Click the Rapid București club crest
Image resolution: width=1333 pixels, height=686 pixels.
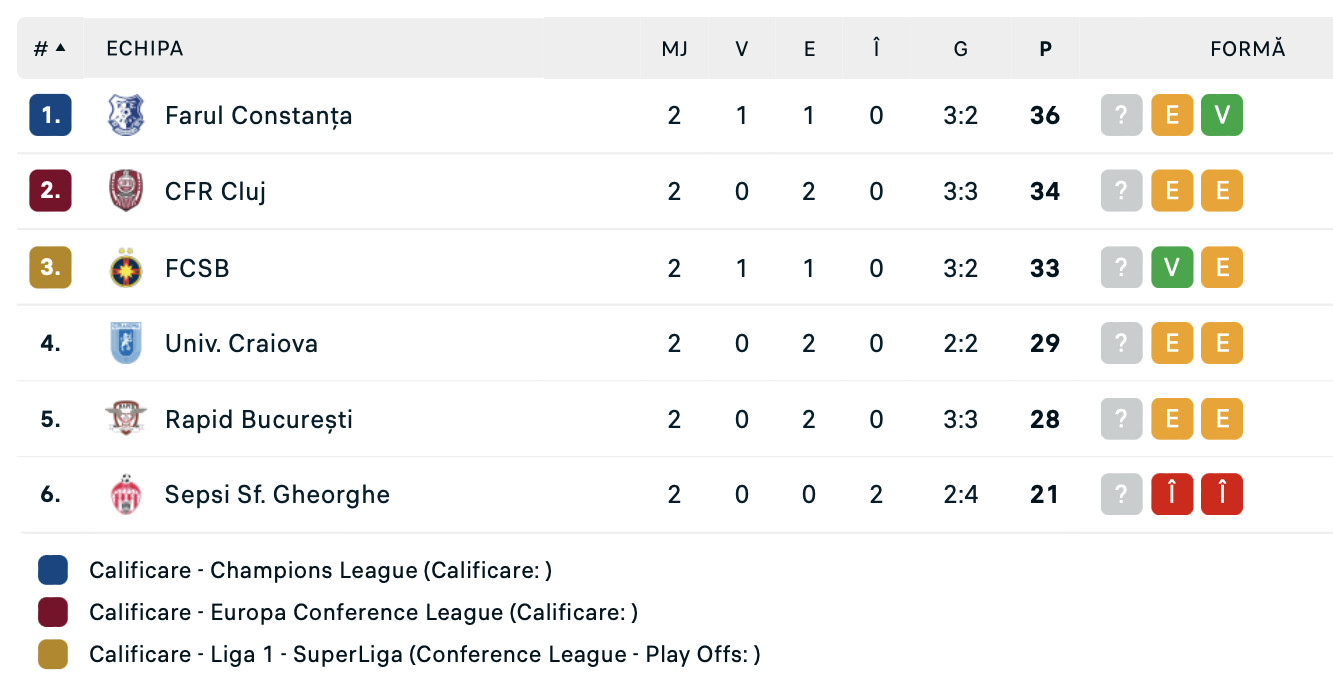click(126, 419)
